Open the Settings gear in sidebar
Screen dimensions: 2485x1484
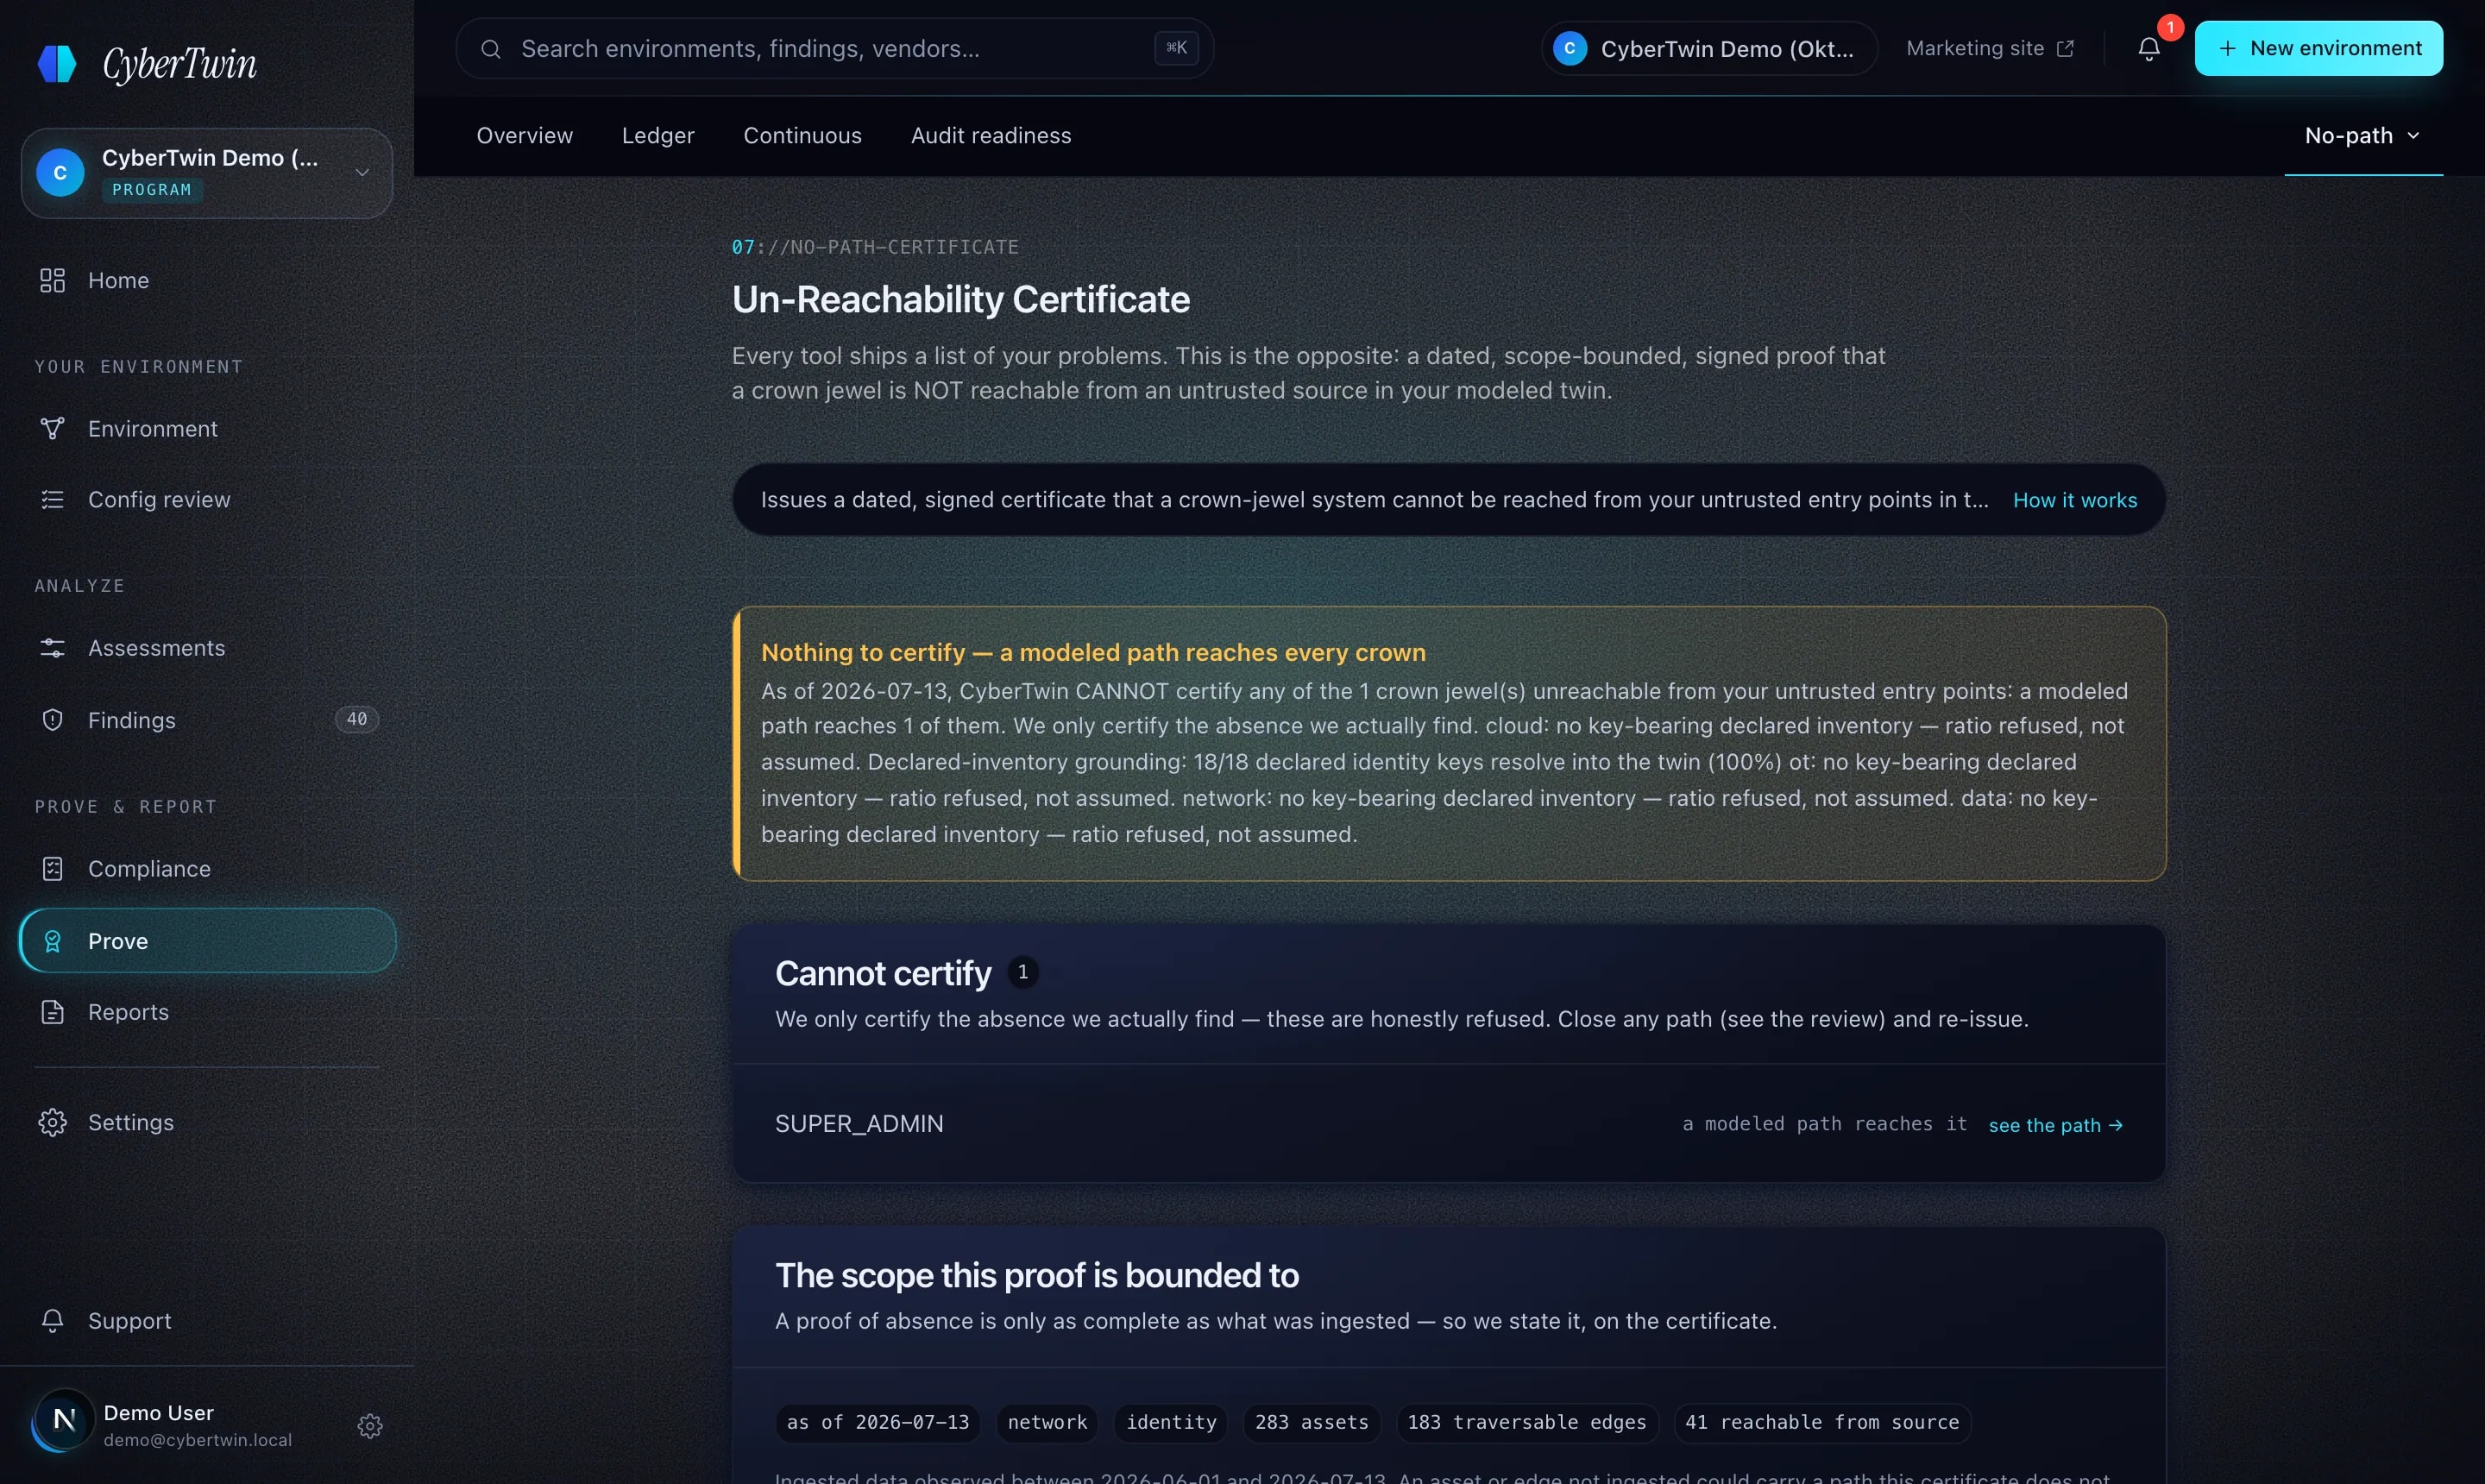point(52,1122)
